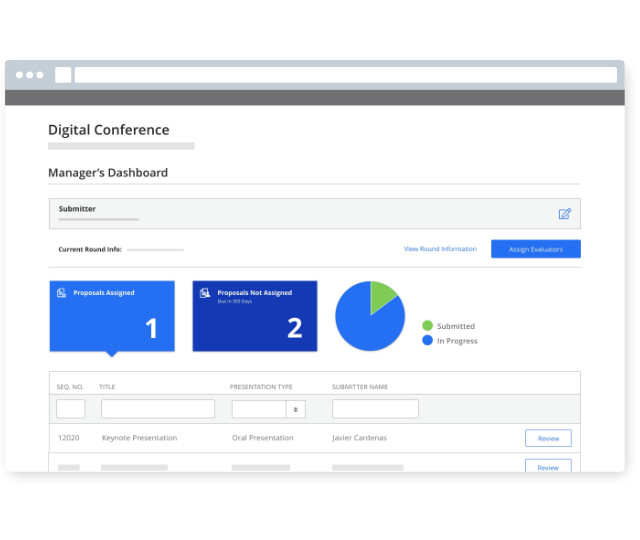640x540 pixels.
Task: Click the icon on Proposals Not Assigned card
Action: [x=205, y=293]
